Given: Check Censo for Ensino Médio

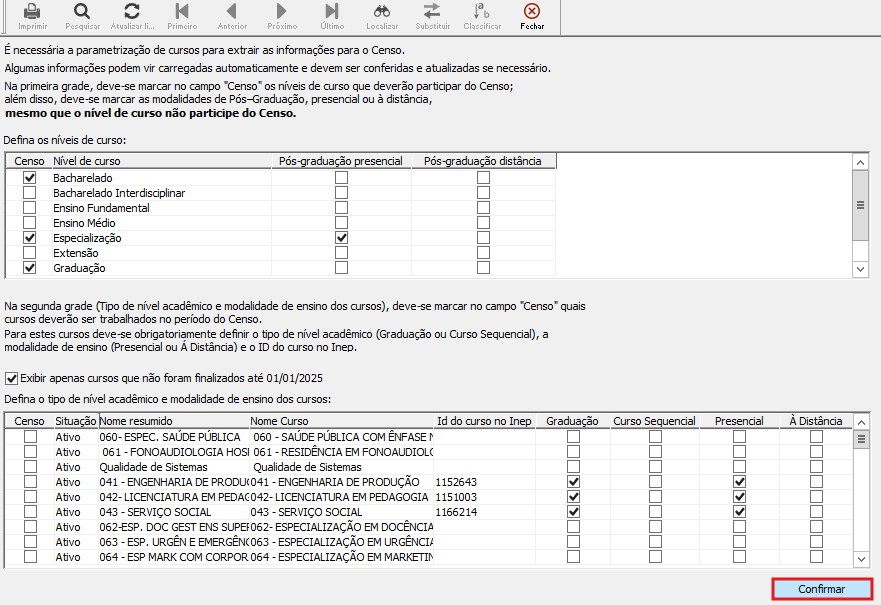Looking at the screenshot, I should pos(29,223).
